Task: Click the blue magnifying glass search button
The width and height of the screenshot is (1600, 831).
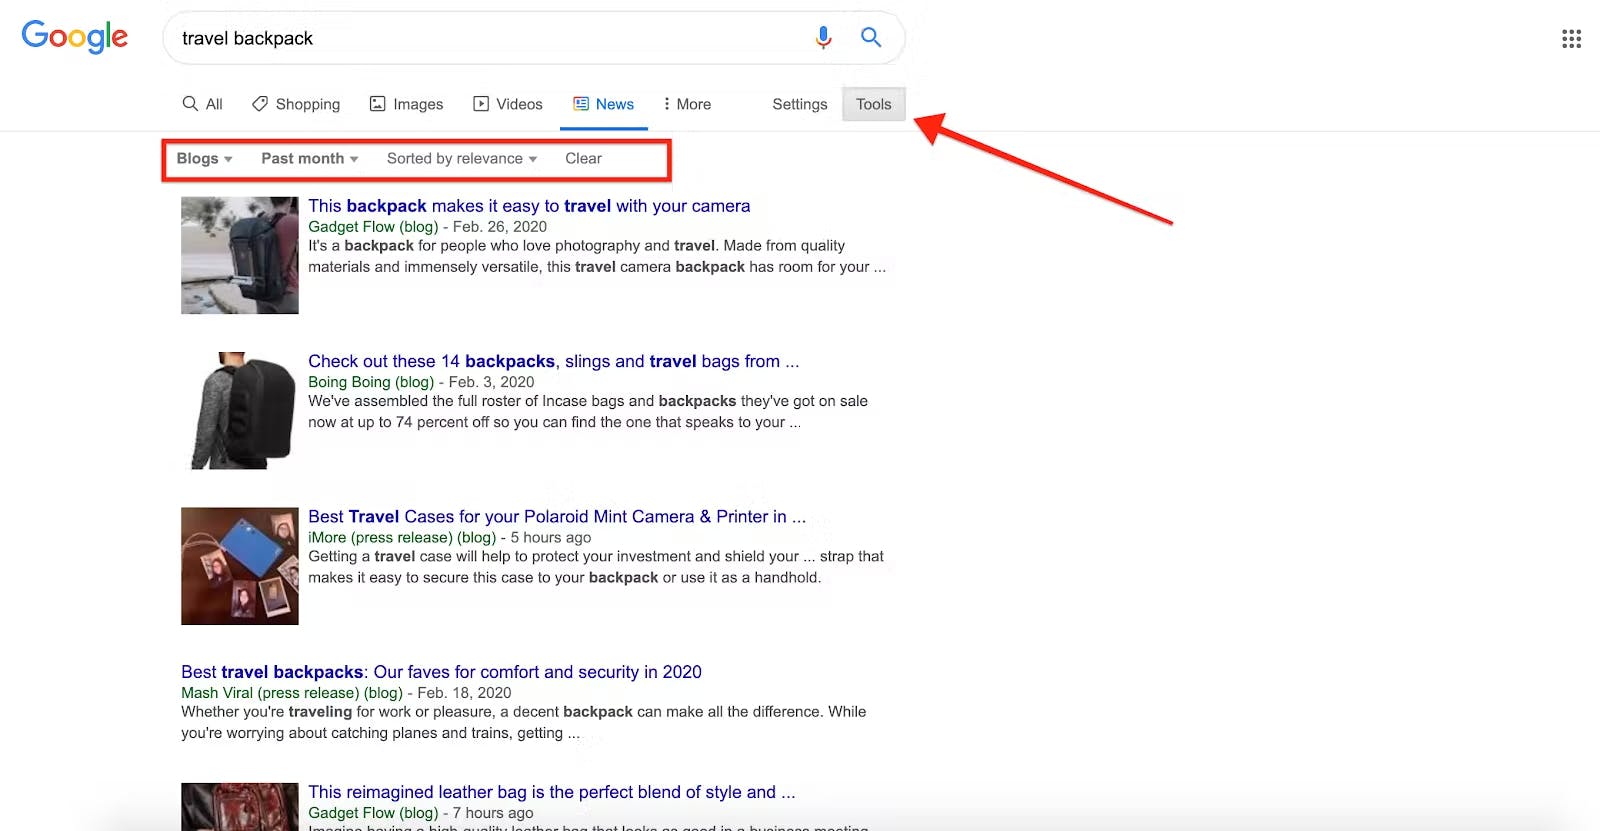Action: coord(871,38)
